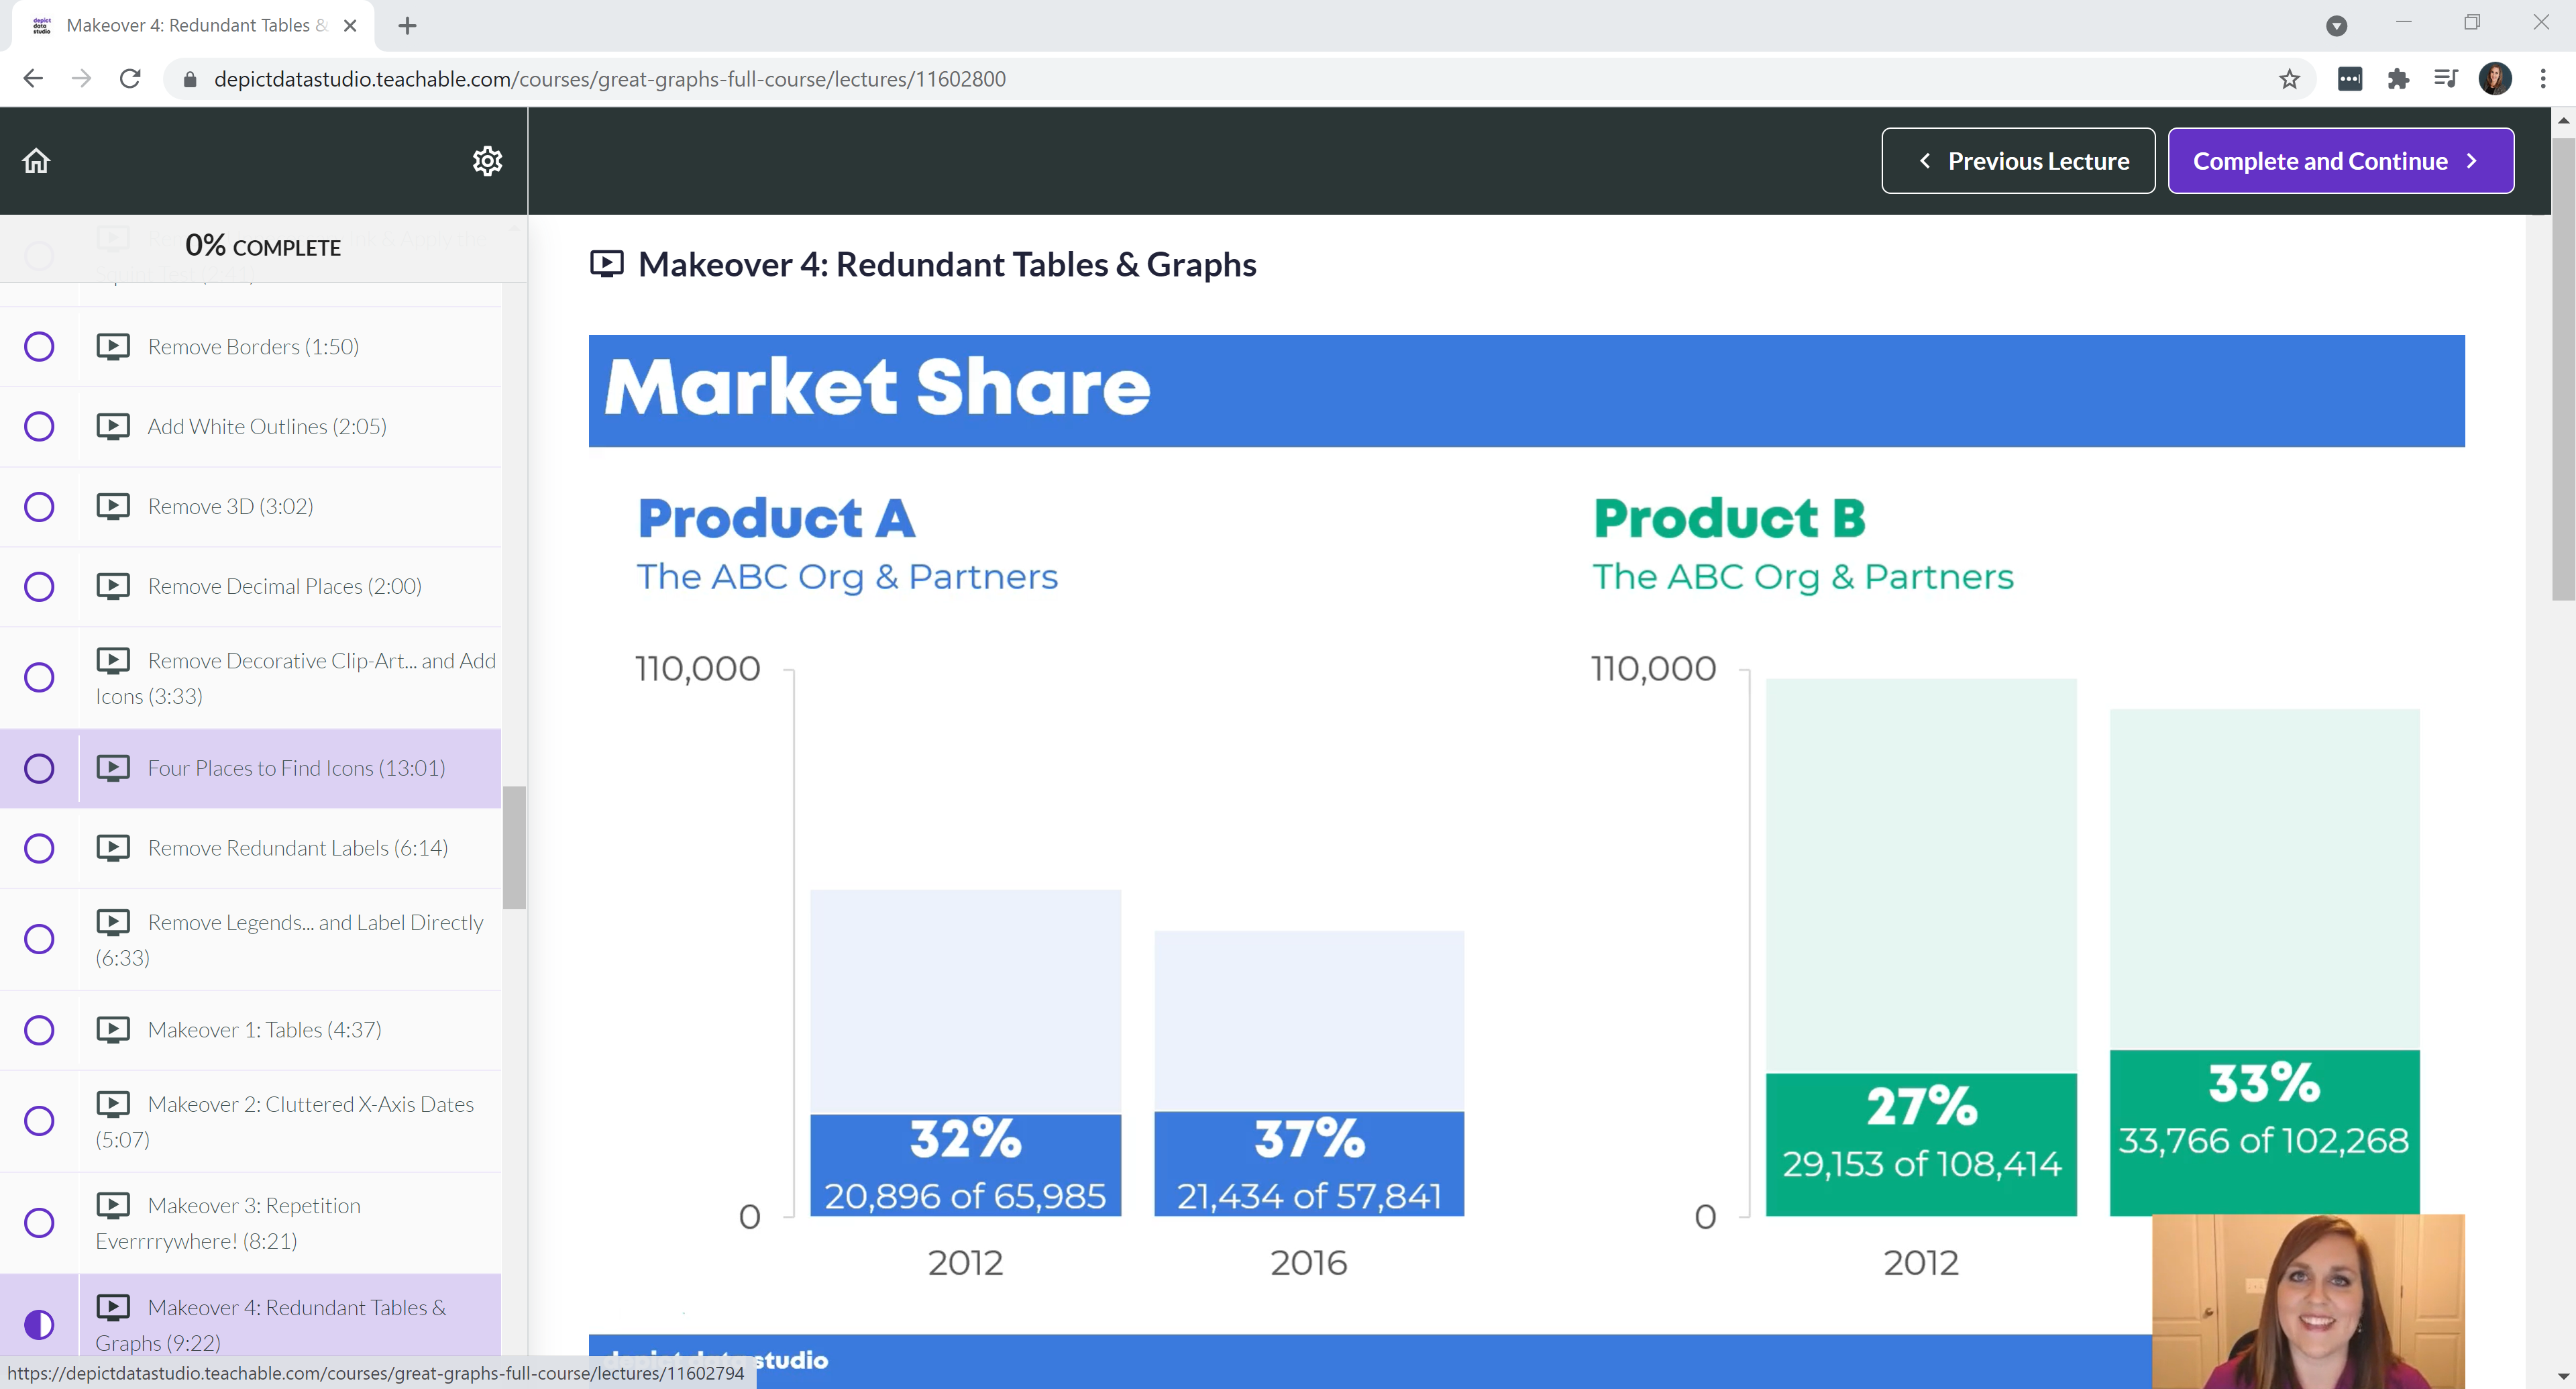Toggle completion circle for Remove Decimal Places

(39, 587)
